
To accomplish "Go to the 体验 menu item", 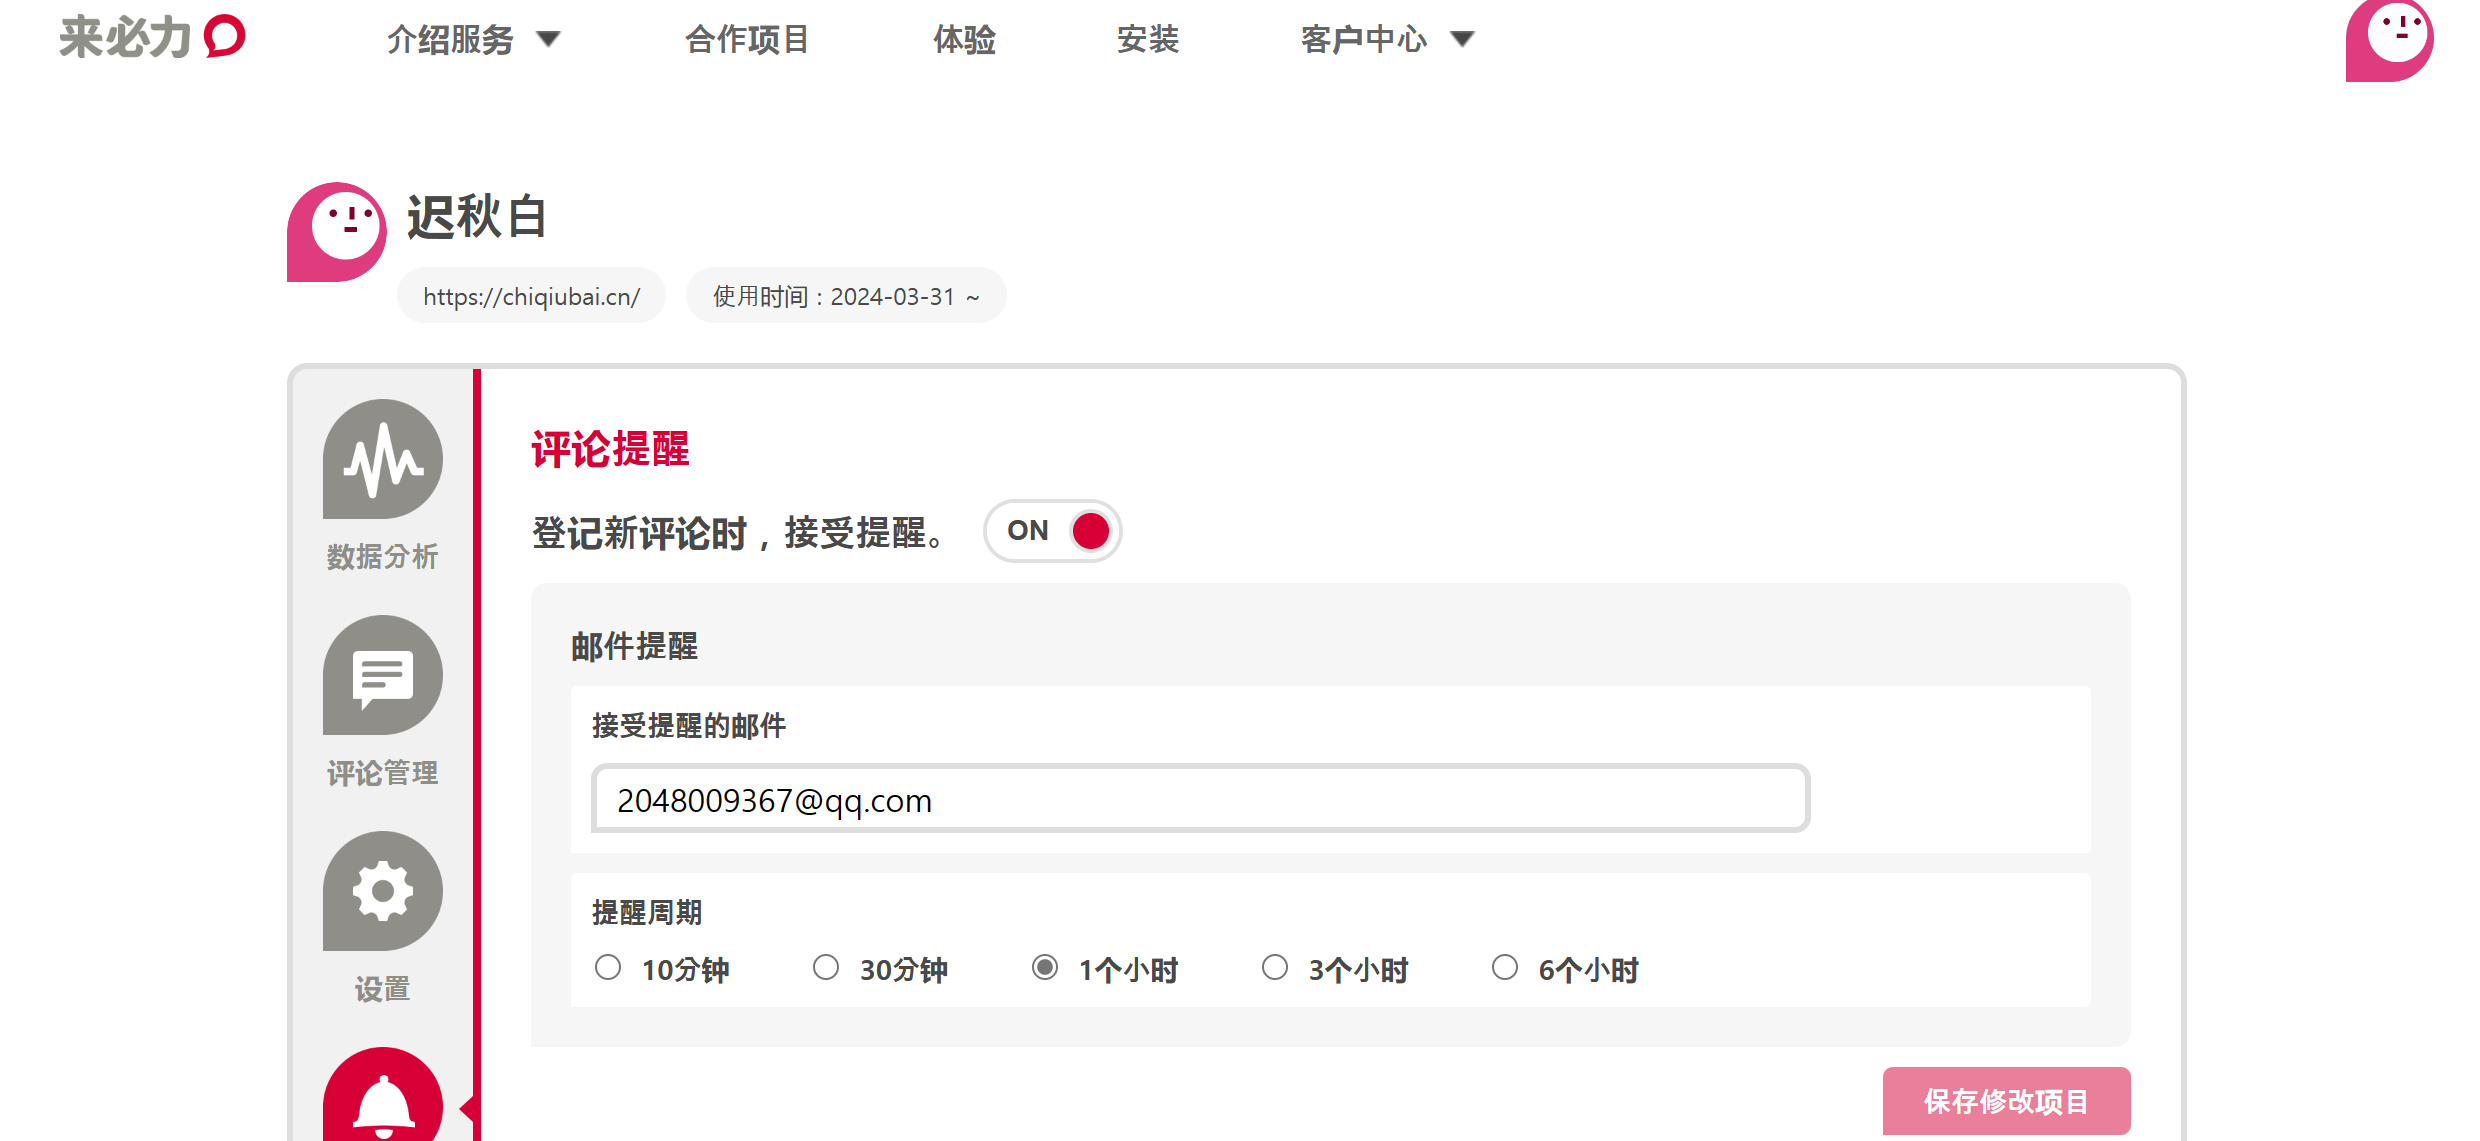I will (x=964, y=40).
